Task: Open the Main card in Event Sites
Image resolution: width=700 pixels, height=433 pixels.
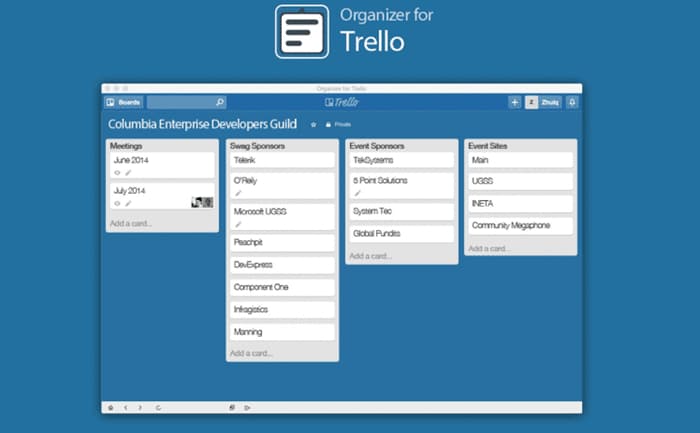Action: click(521, 160)
